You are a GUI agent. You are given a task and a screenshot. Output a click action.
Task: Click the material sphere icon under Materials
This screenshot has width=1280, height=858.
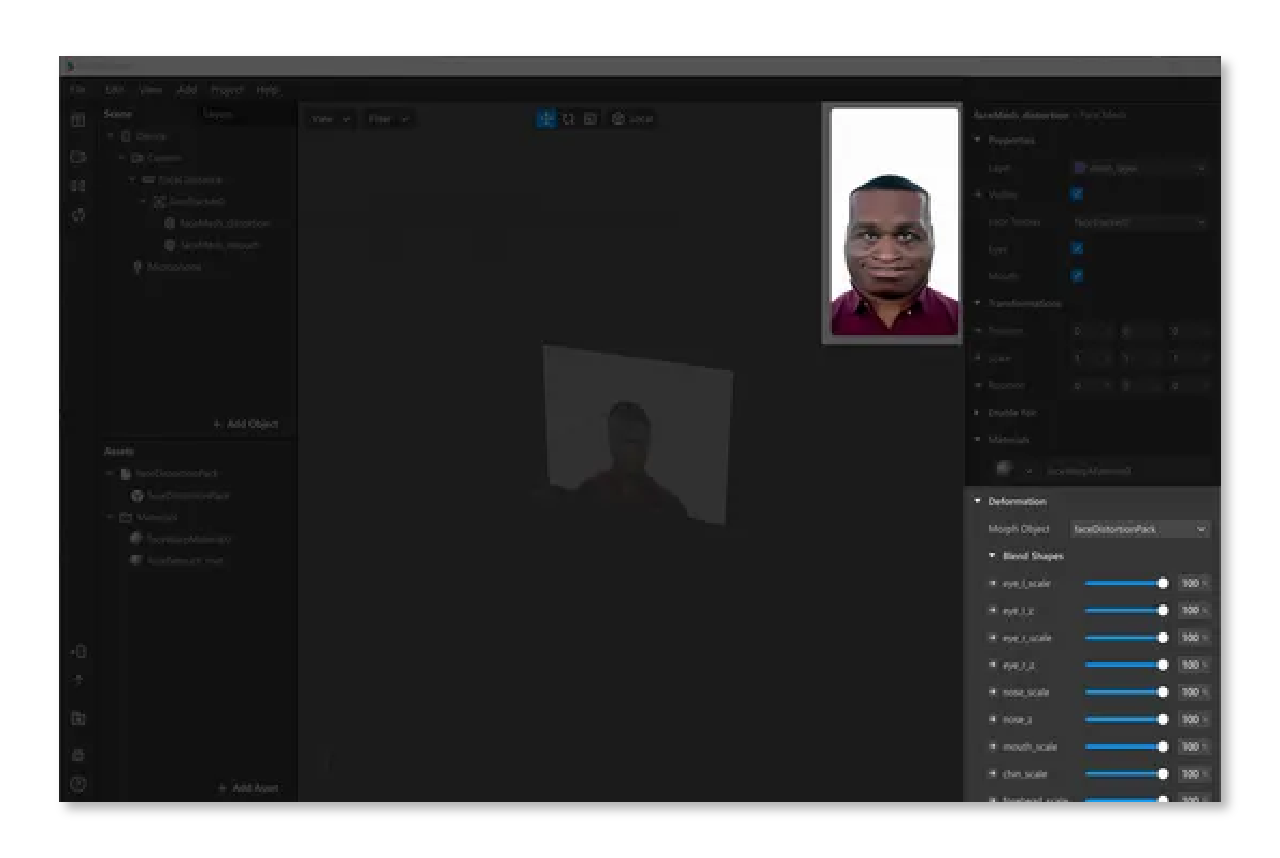click(1004, 468)
